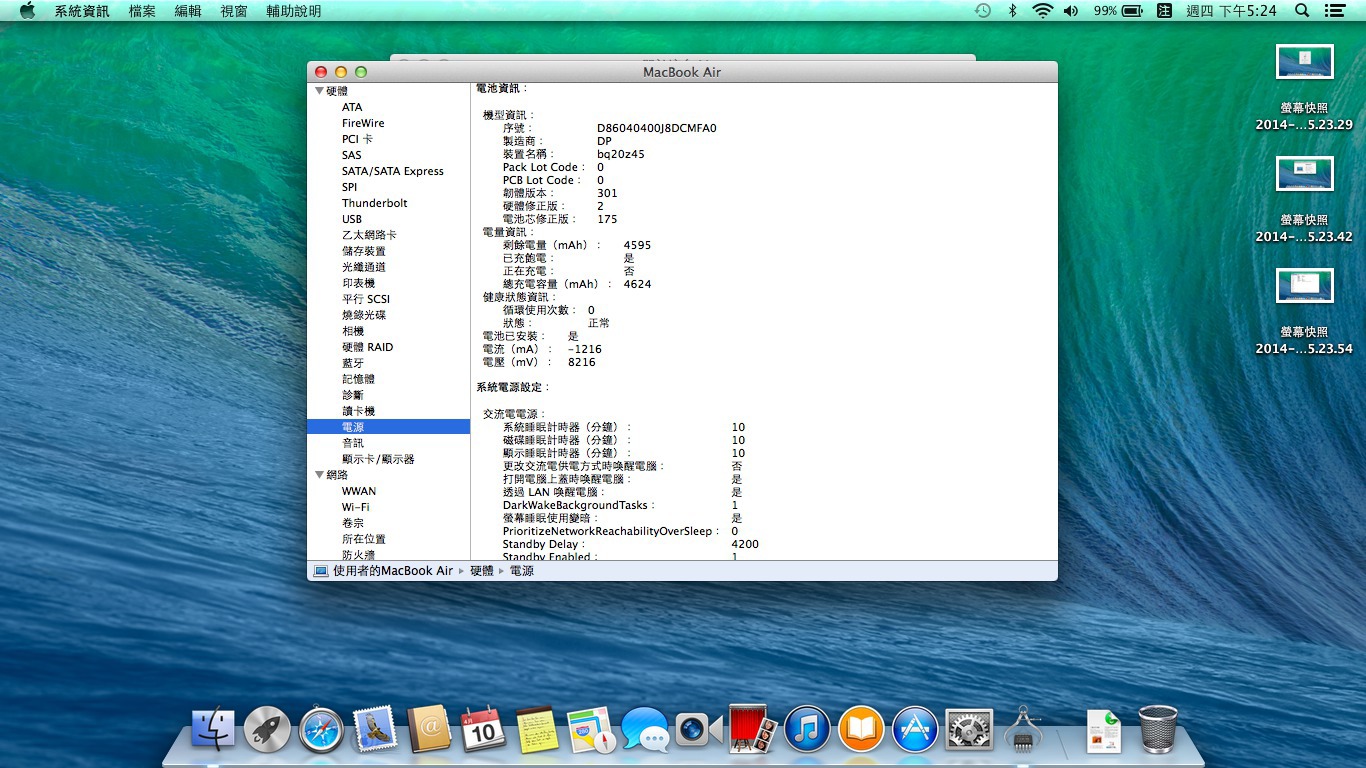Click 使用者的MacBook Air in the path bar
Viewport: 1366px width, 768px height.
pos(392,571)
